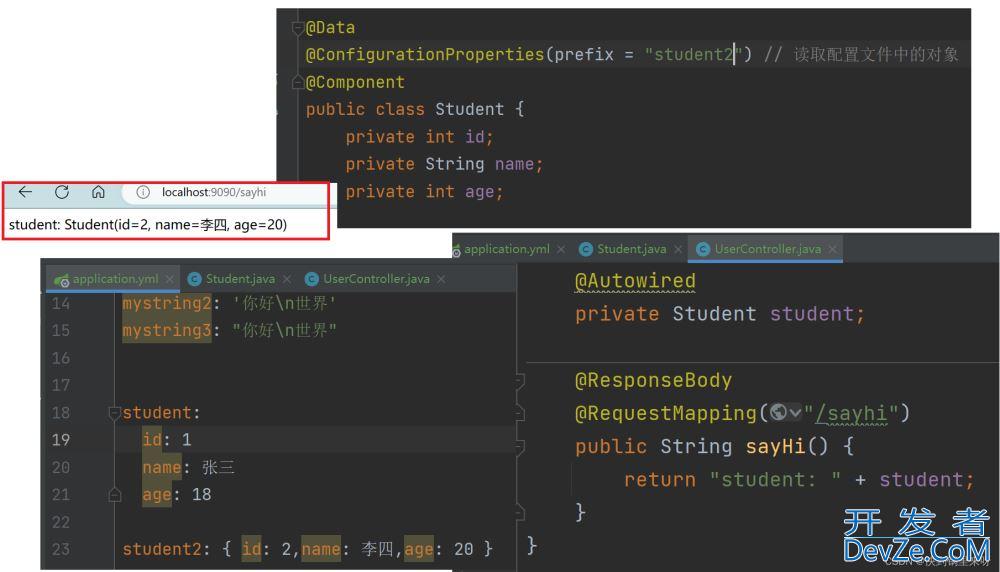
Task: Switch to Student.java tab in left editor
Action: (240, 279)
